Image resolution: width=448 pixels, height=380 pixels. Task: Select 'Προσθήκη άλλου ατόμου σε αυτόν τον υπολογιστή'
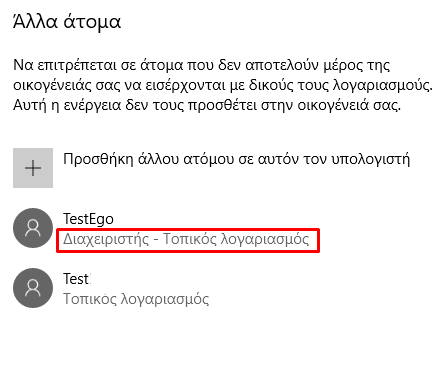pos(236,159)
